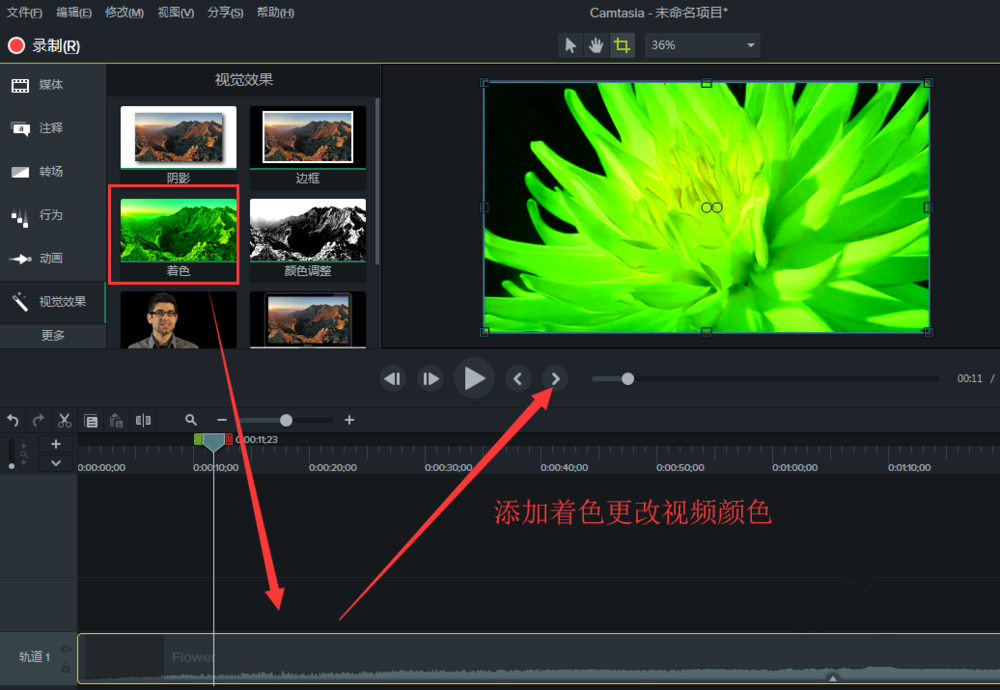The width and height of the screenshot is (1000, 690).
Task: Activate the Edit arrow tool
Action: coord(569,45)
